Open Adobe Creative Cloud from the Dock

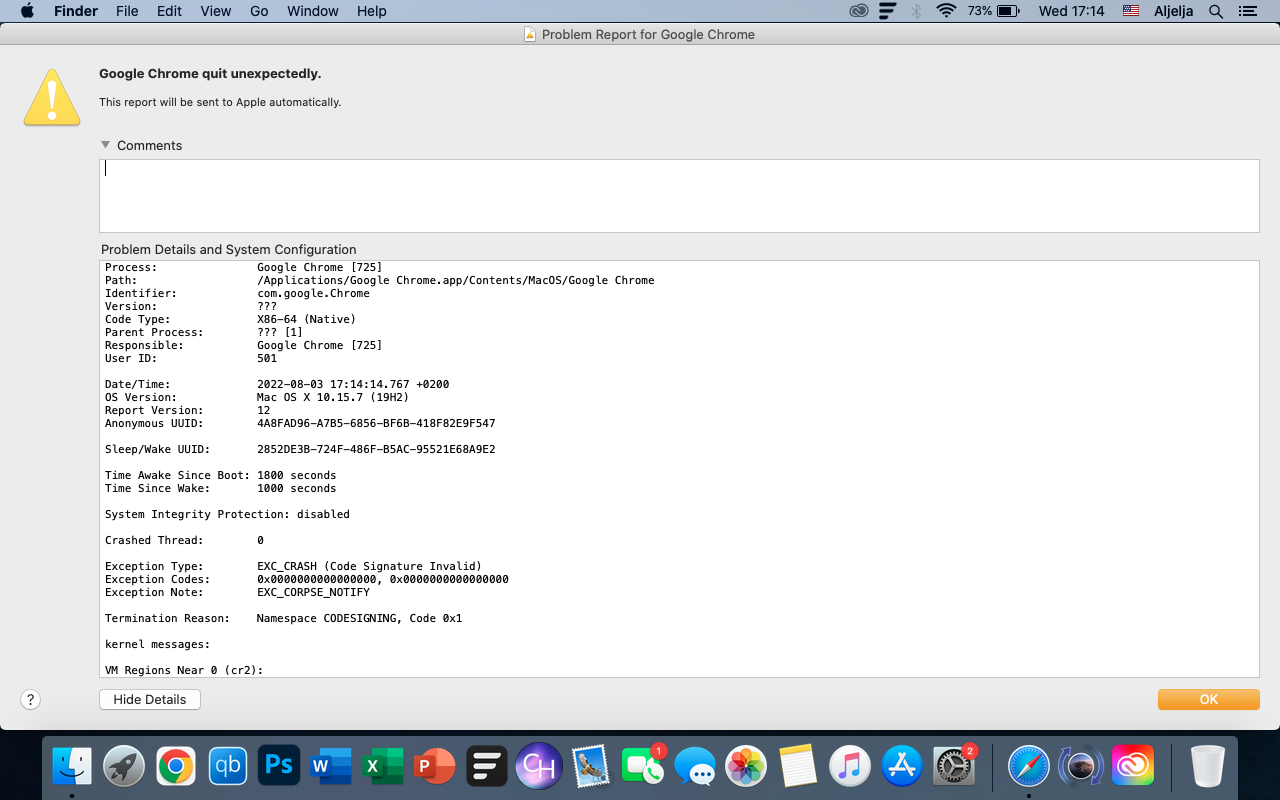[1132, 767]
